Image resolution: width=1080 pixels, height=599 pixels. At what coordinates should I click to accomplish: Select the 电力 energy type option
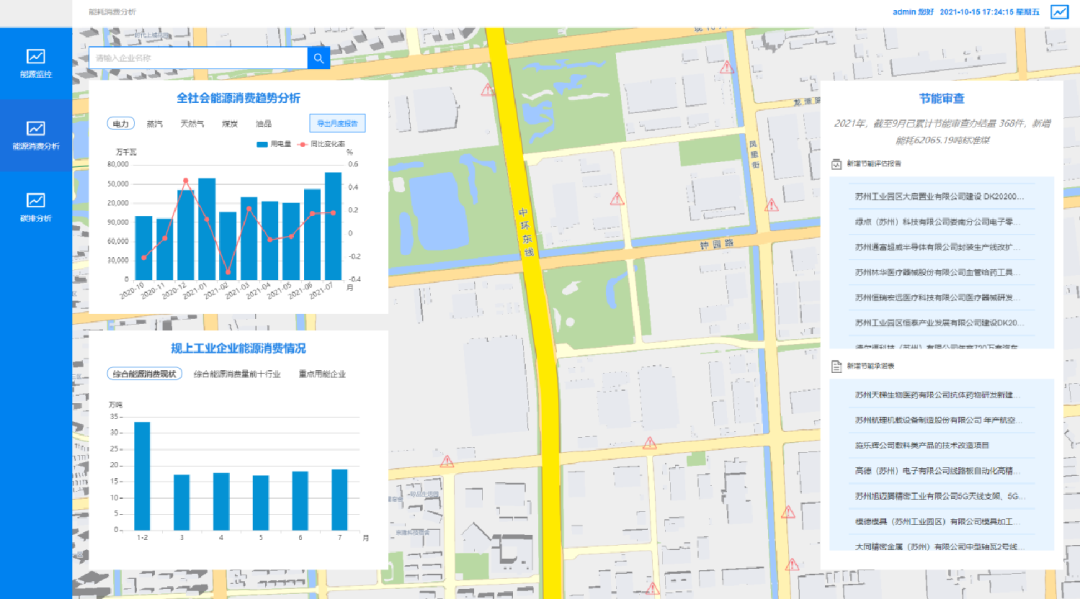[x=120, y=124]
